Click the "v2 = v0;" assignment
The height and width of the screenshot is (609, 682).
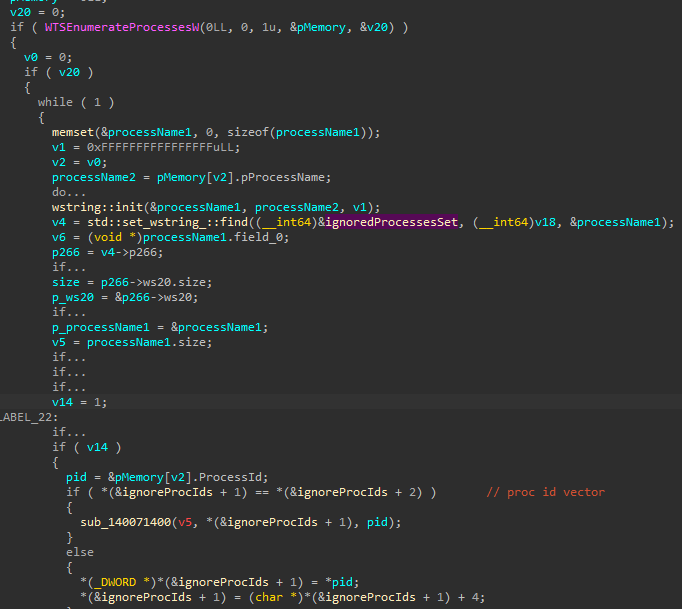pos(79,162)
